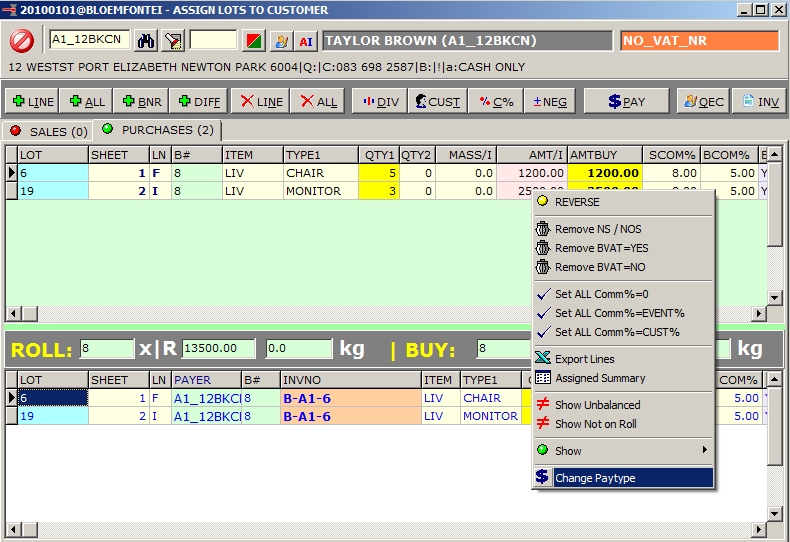This screenshot has width=790, height=542.
Task: Click the red-green square icon
Action: click(x=254, y=41)
